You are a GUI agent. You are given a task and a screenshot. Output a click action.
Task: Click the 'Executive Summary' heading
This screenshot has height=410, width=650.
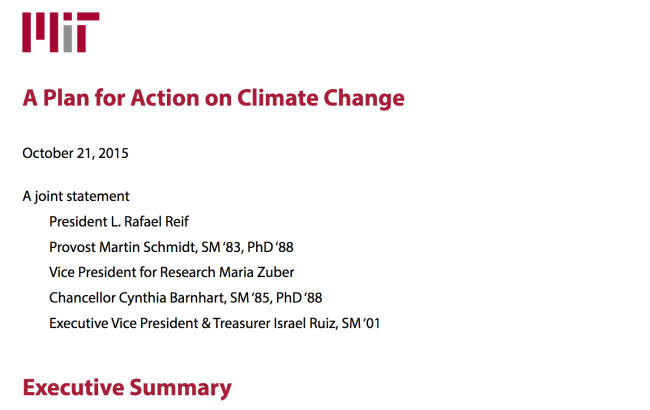[x=127, y=388]
